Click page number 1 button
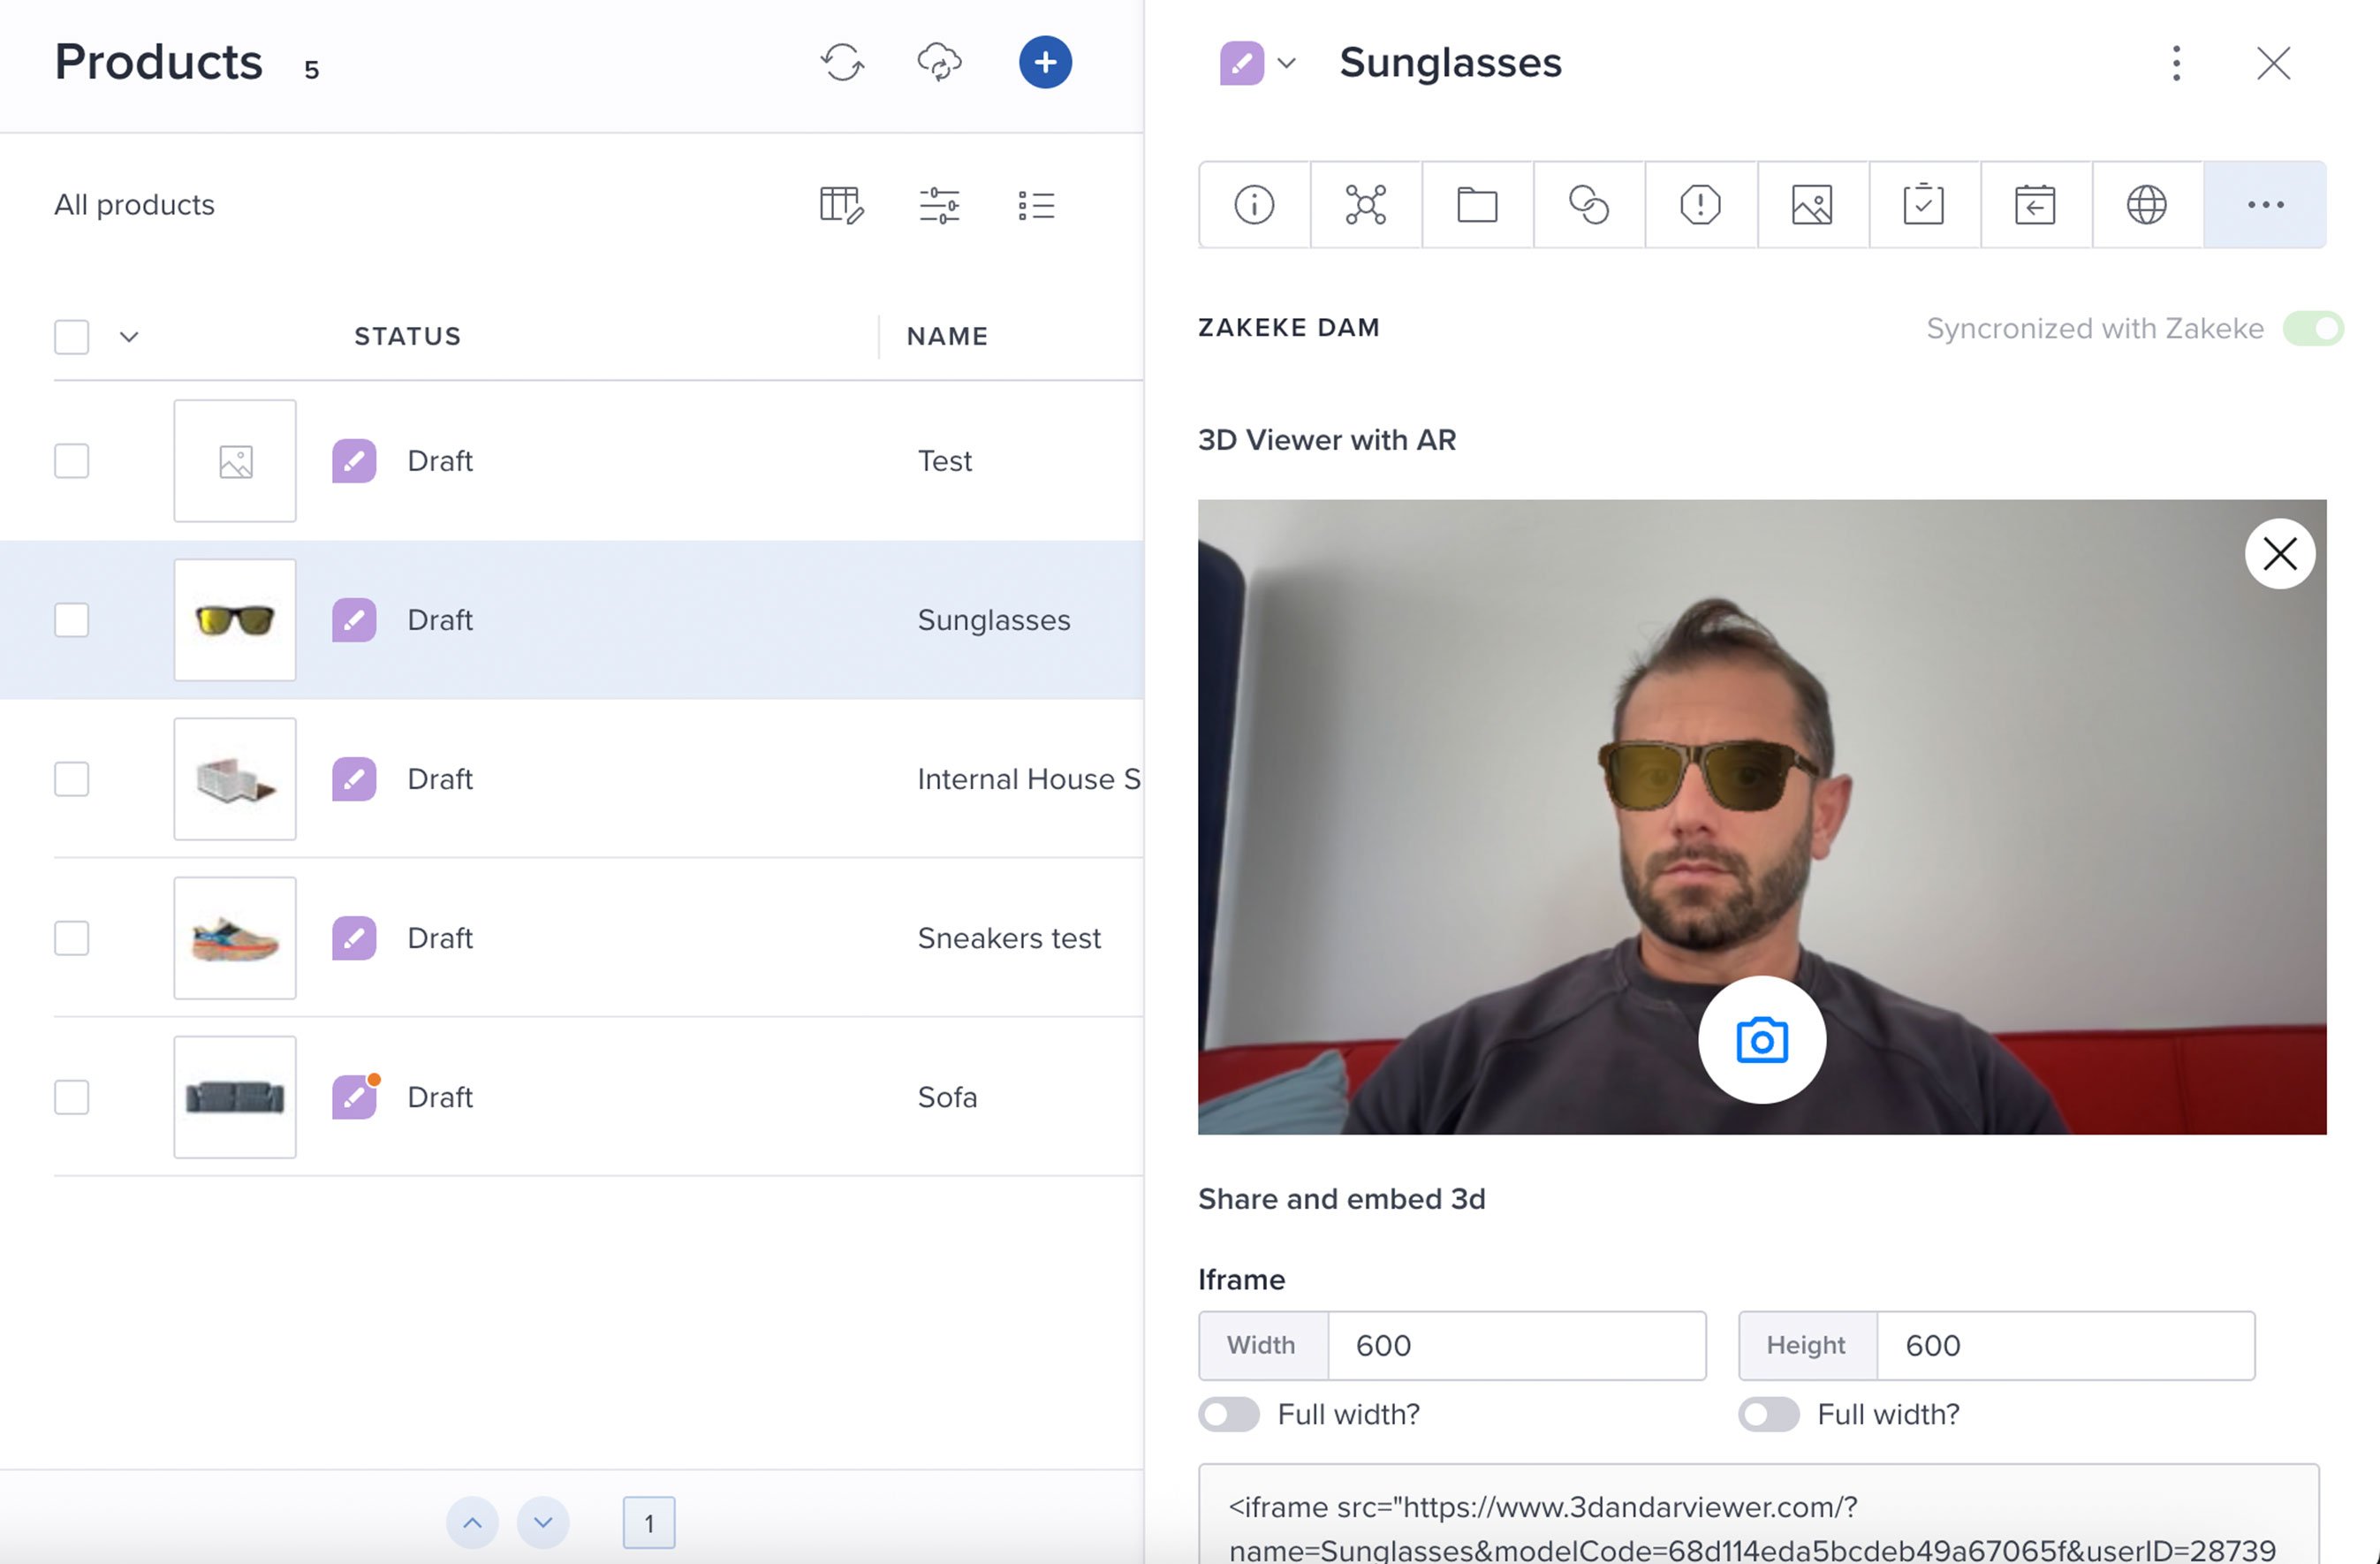The width and height of the screenshot is (2380, 1564). coord(648,1522)
